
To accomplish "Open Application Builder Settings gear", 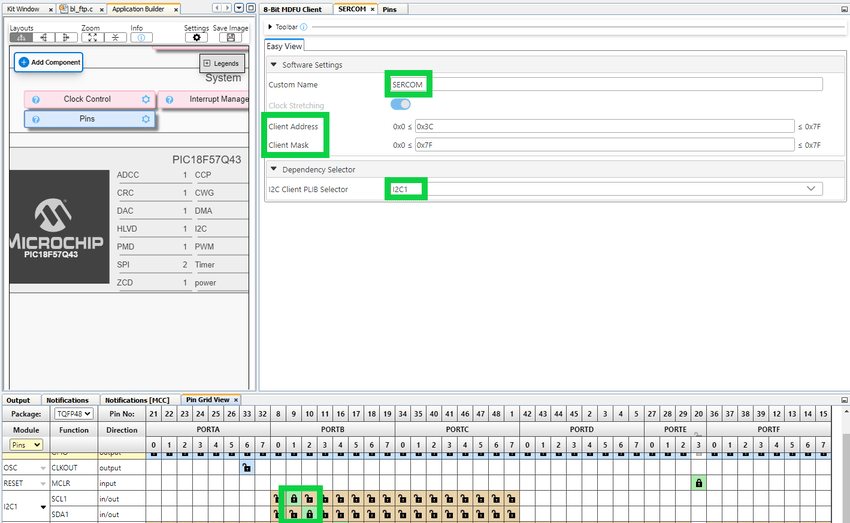I will tap(197, 38).
